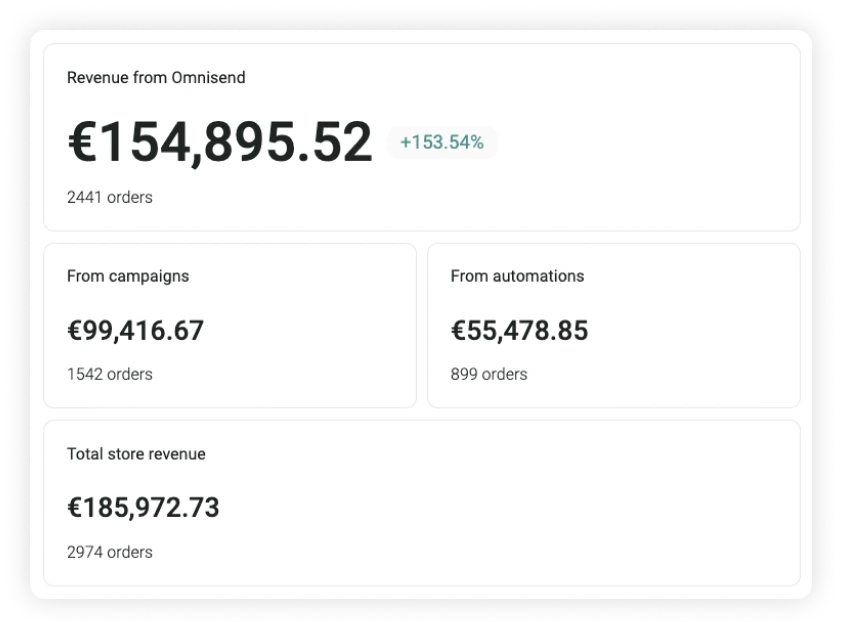
Task: Click the From automations heading
Action: [517, 276]
